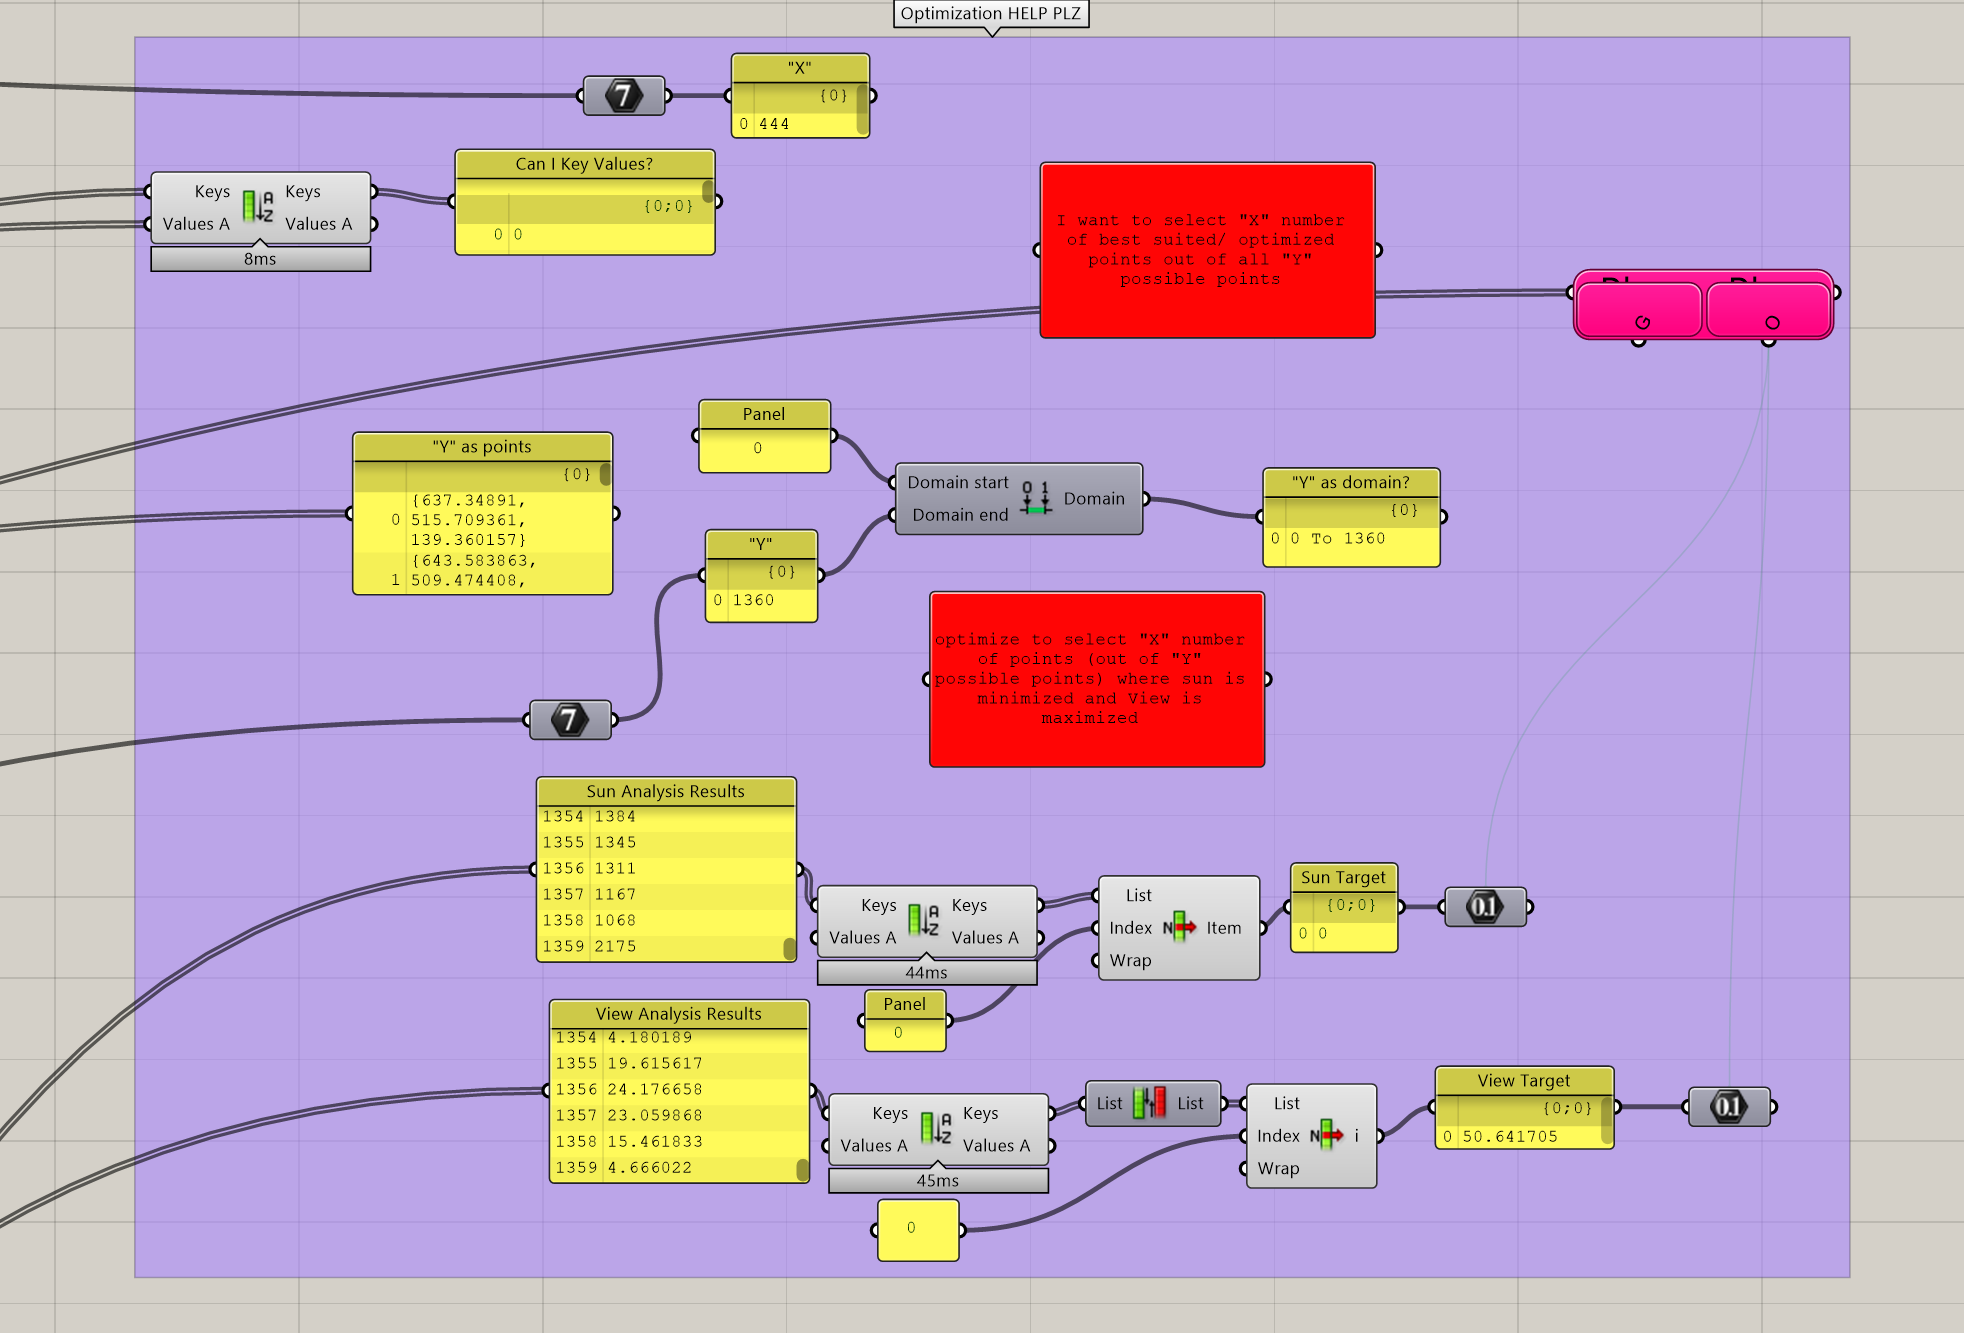Screen dimensions: 1964x1333
Task: Click the Sort List icon with 8ms profiler
Action: tap(258, 207)
